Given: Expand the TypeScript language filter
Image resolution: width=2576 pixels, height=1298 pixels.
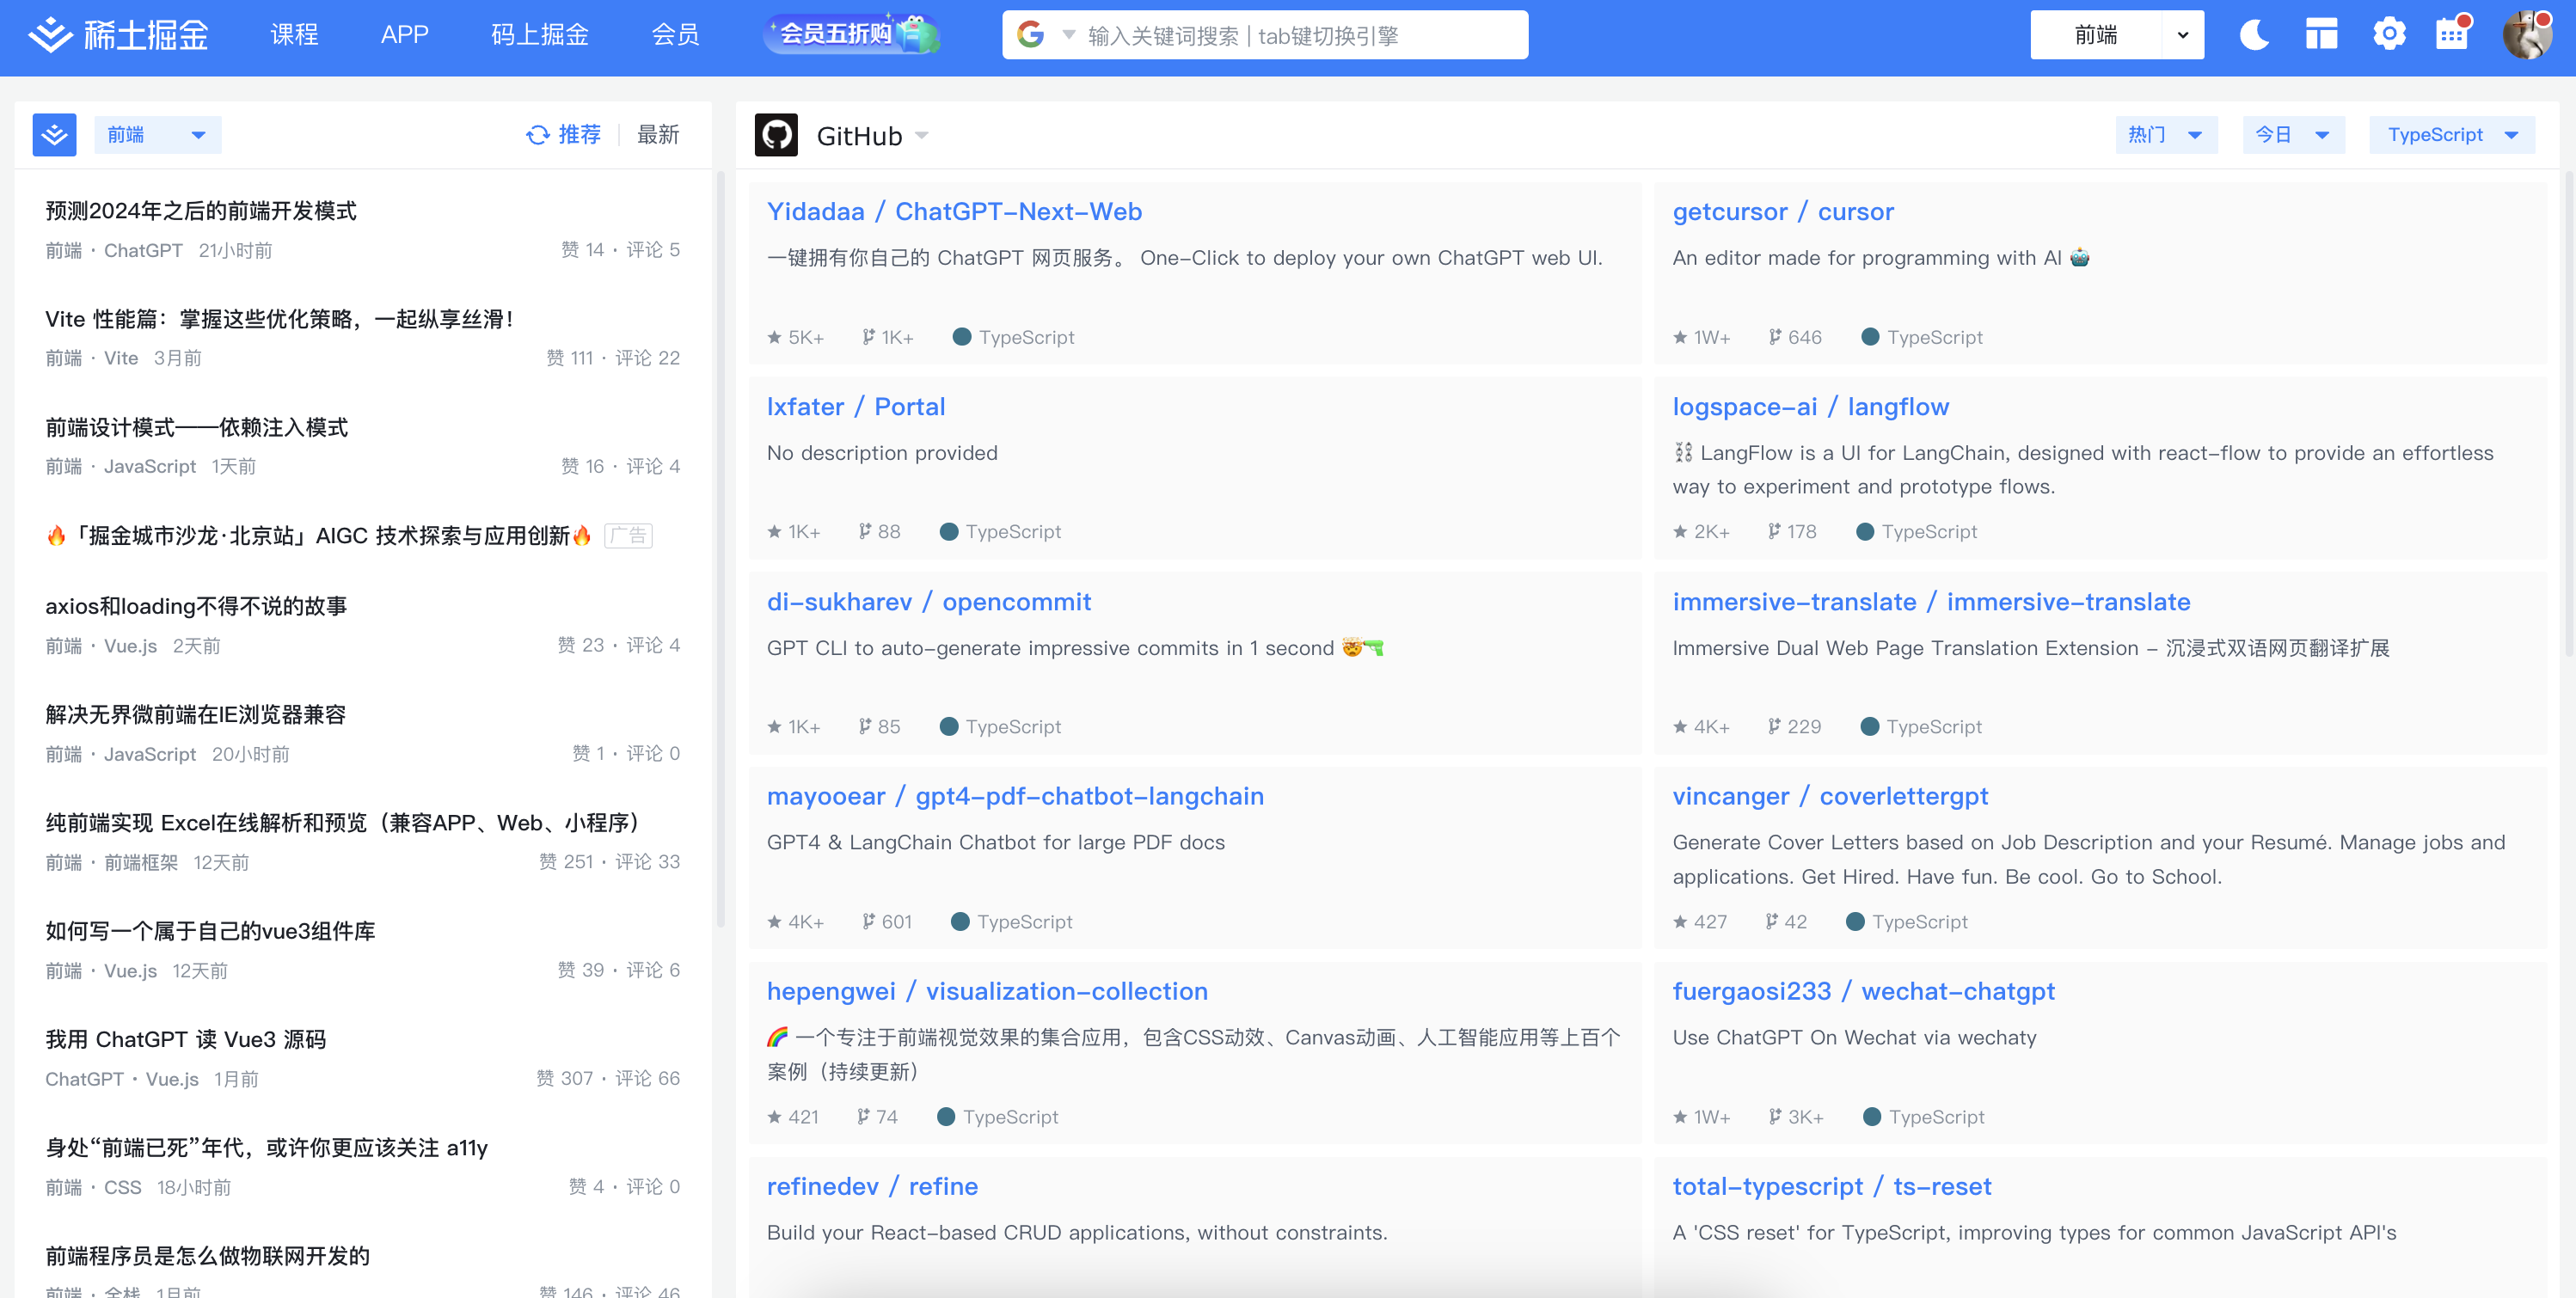Looking at the screenshot, I should coord(2451,135).
